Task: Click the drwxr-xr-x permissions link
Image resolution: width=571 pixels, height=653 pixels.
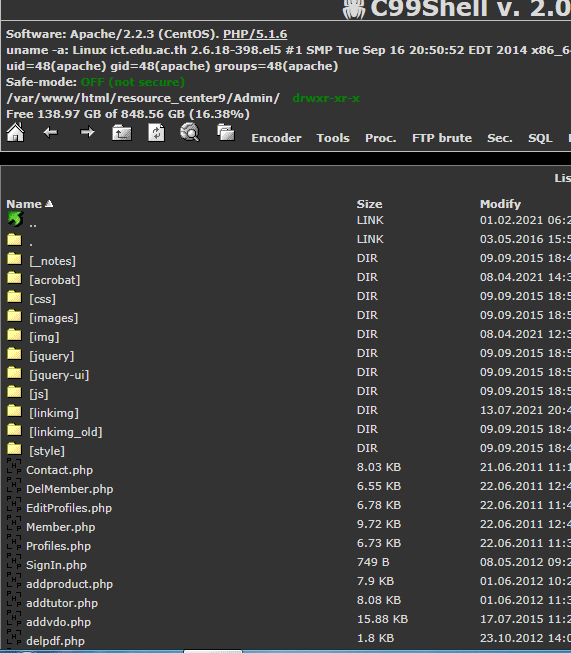Action: 326,98
